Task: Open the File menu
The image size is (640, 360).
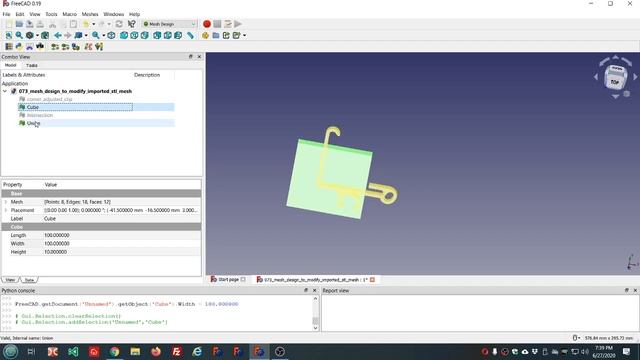Action: (7, 14)
